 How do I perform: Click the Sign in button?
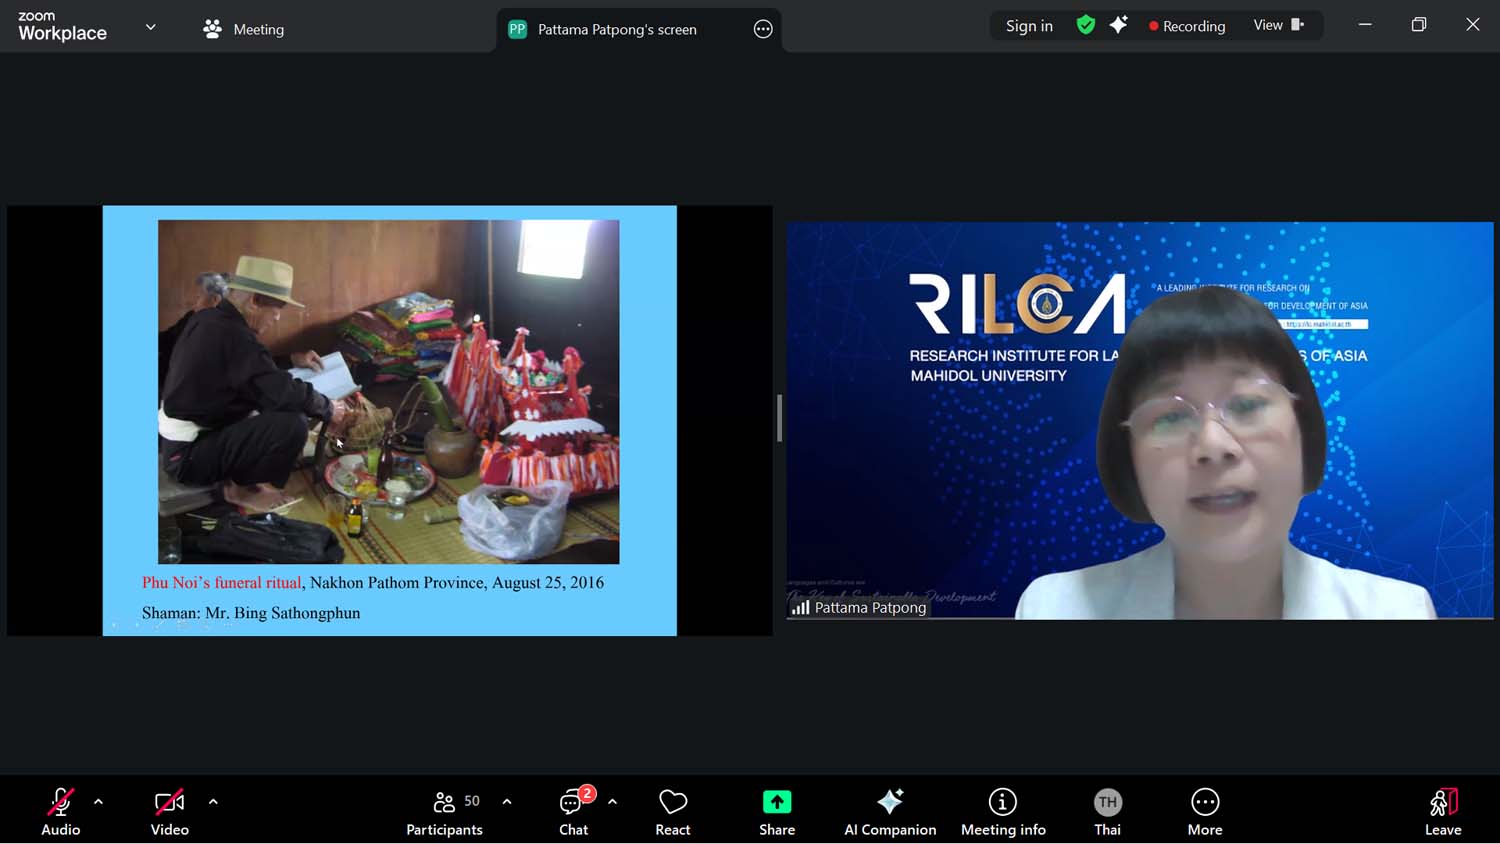pyautogui.click(x=1029, y=26)
